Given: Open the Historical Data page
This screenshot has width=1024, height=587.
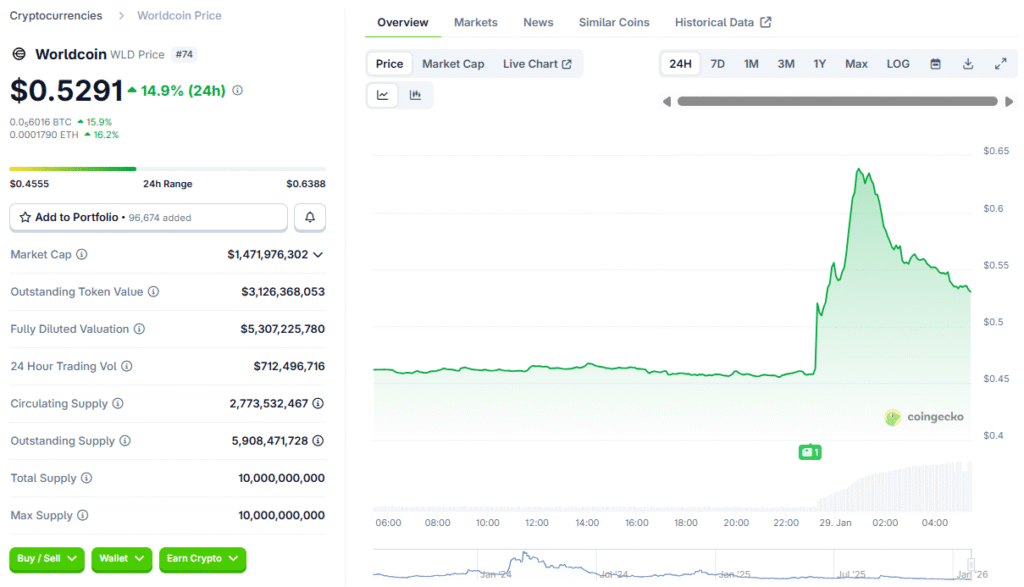Looking at the screenshot, I should point(714,22).
